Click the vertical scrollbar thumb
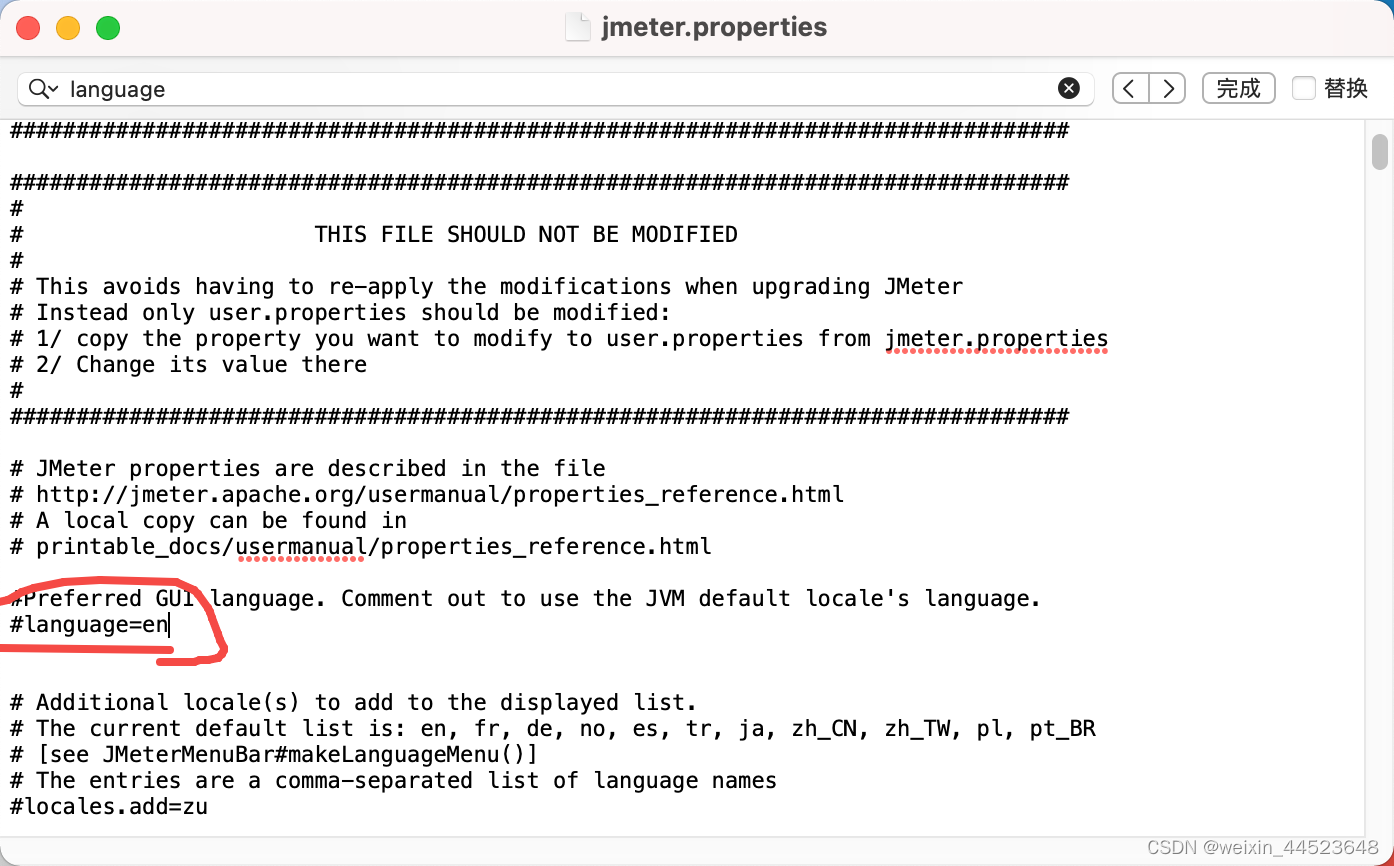 [1380, 152]
